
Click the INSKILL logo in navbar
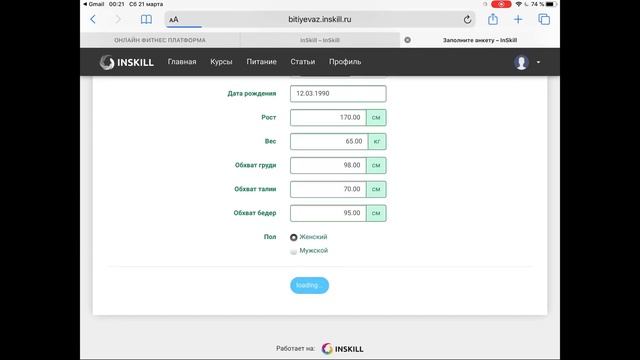click(127, 62)
